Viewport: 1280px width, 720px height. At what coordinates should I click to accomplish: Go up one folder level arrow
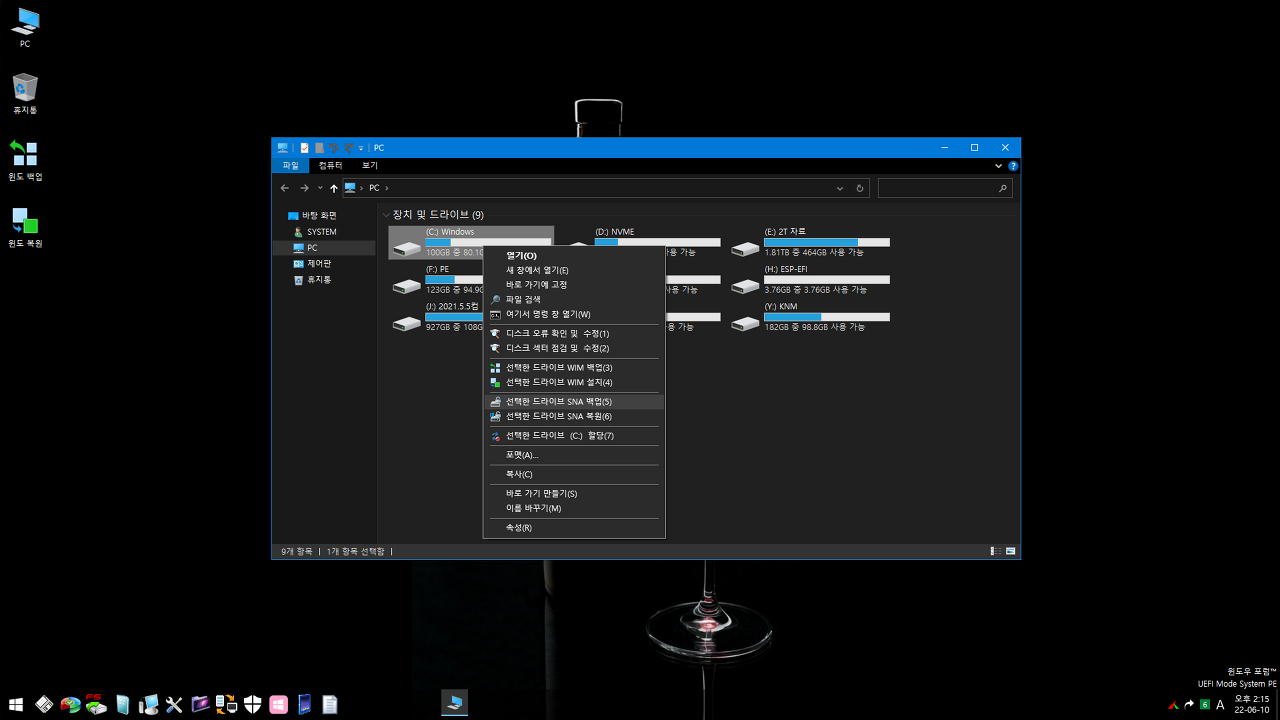coord(334,188)
